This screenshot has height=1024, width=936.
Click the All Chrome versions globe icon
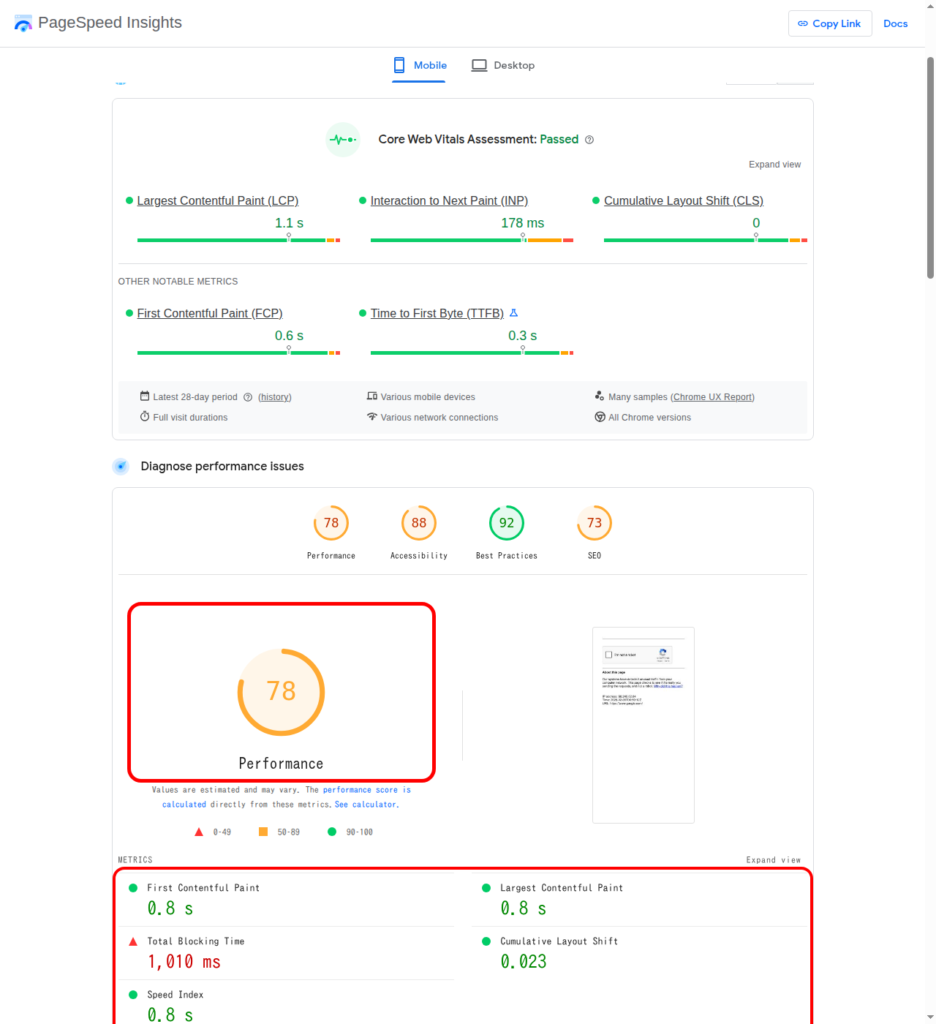[x=601, y=416]
